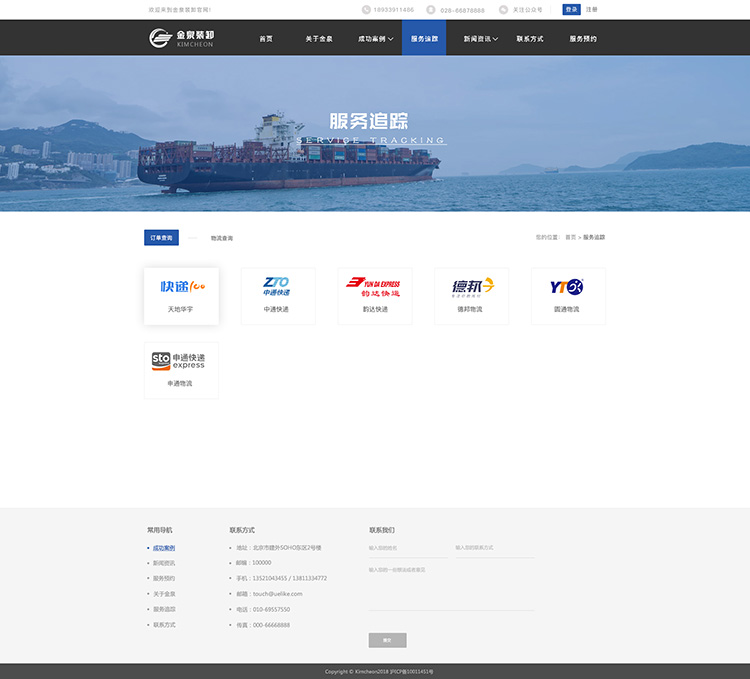This screenshot has width=750, height=679.
Task: Choose the ZTO 中通快递 logo
Action: click(277, 287)
